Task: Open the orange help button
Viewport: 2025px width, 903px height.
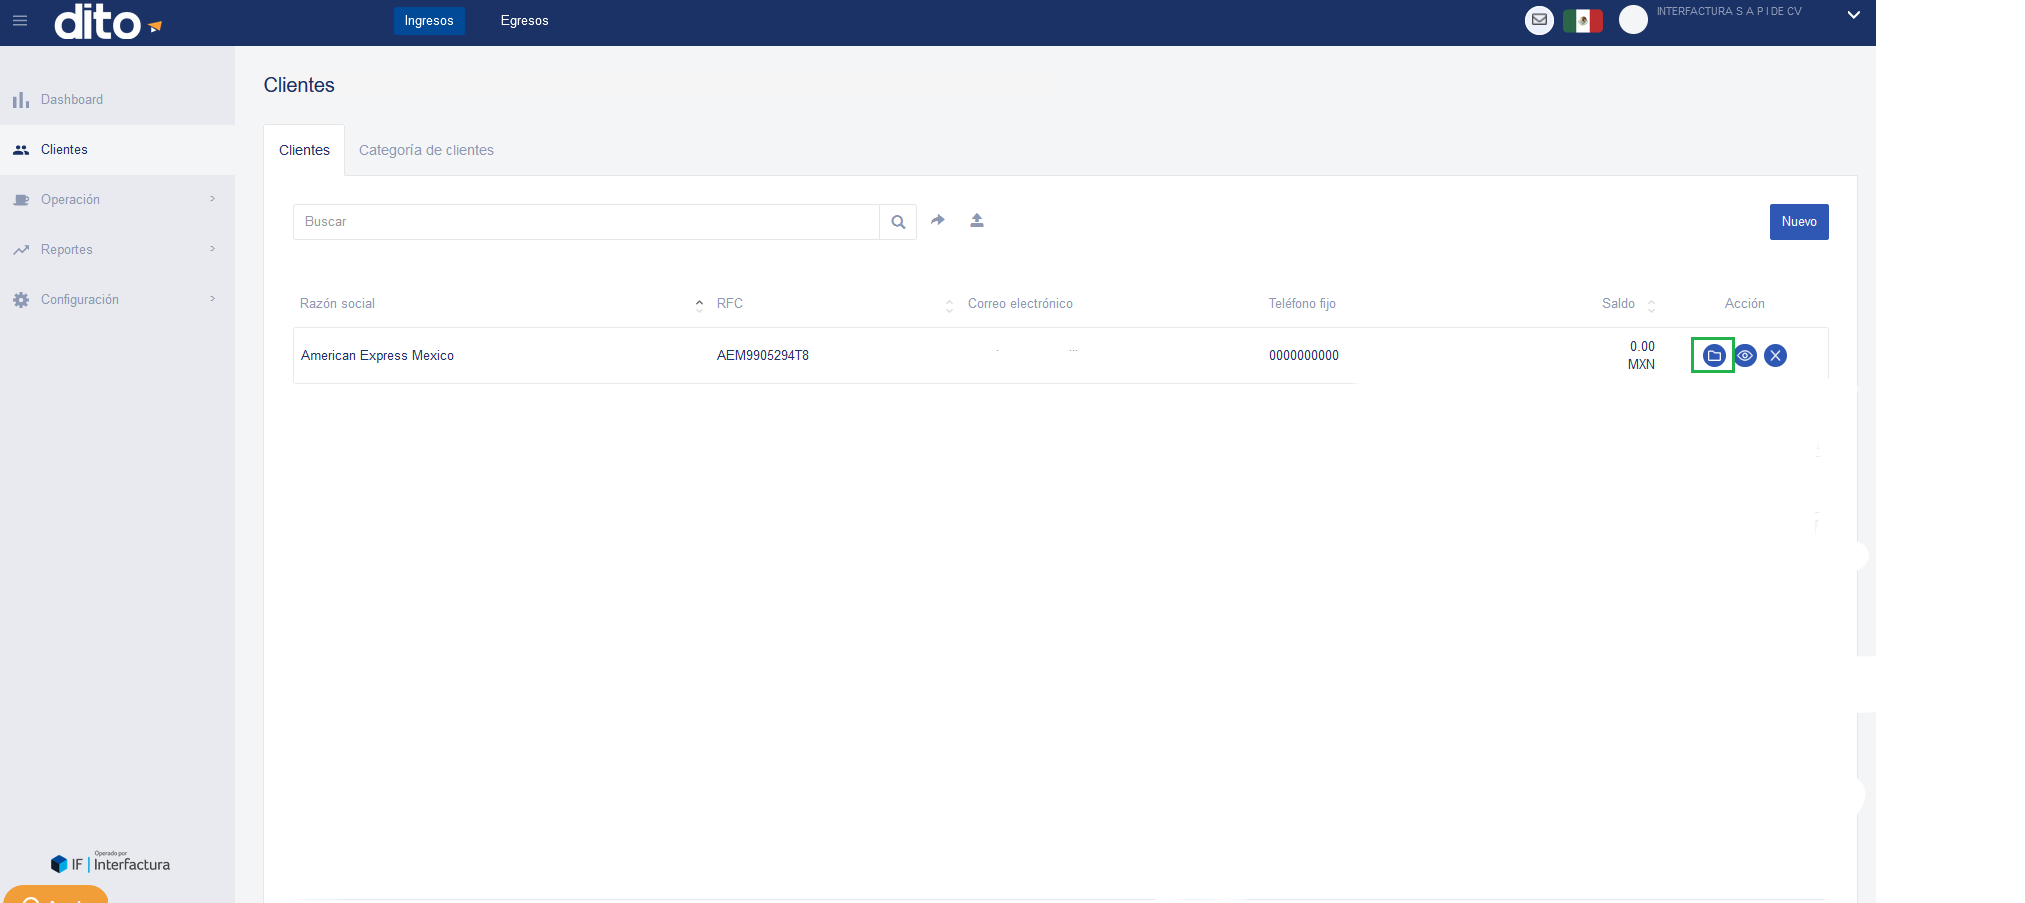Action: click(x=56, y=895)
